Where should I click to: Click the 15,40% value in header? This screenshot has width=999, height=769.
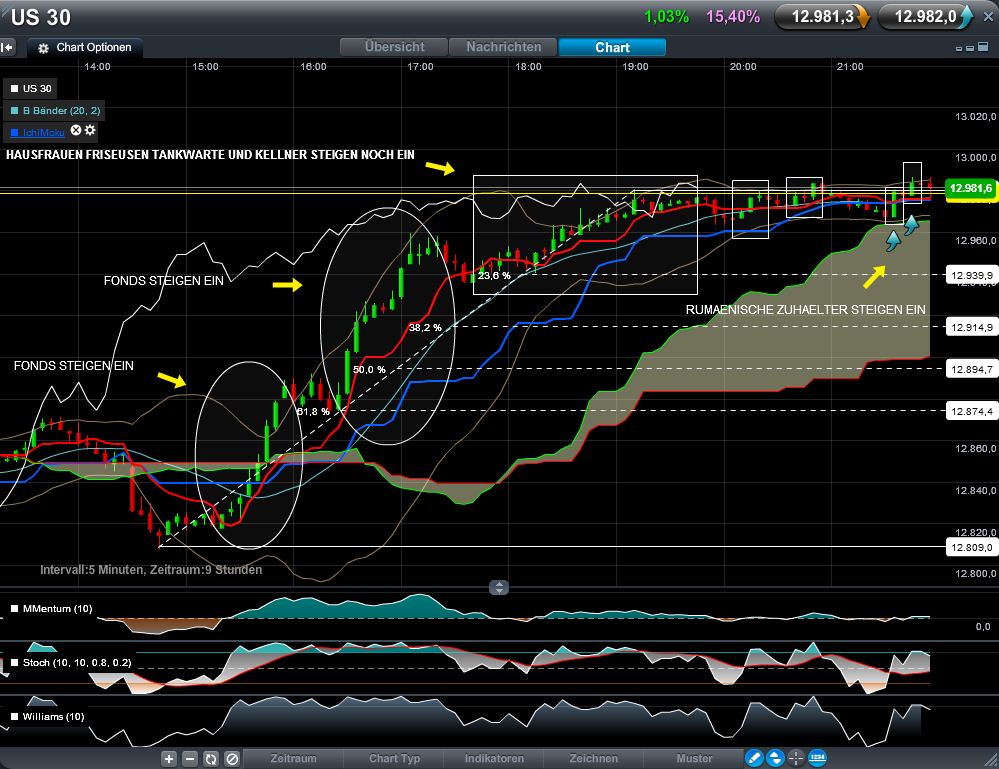tap(733, 17)
